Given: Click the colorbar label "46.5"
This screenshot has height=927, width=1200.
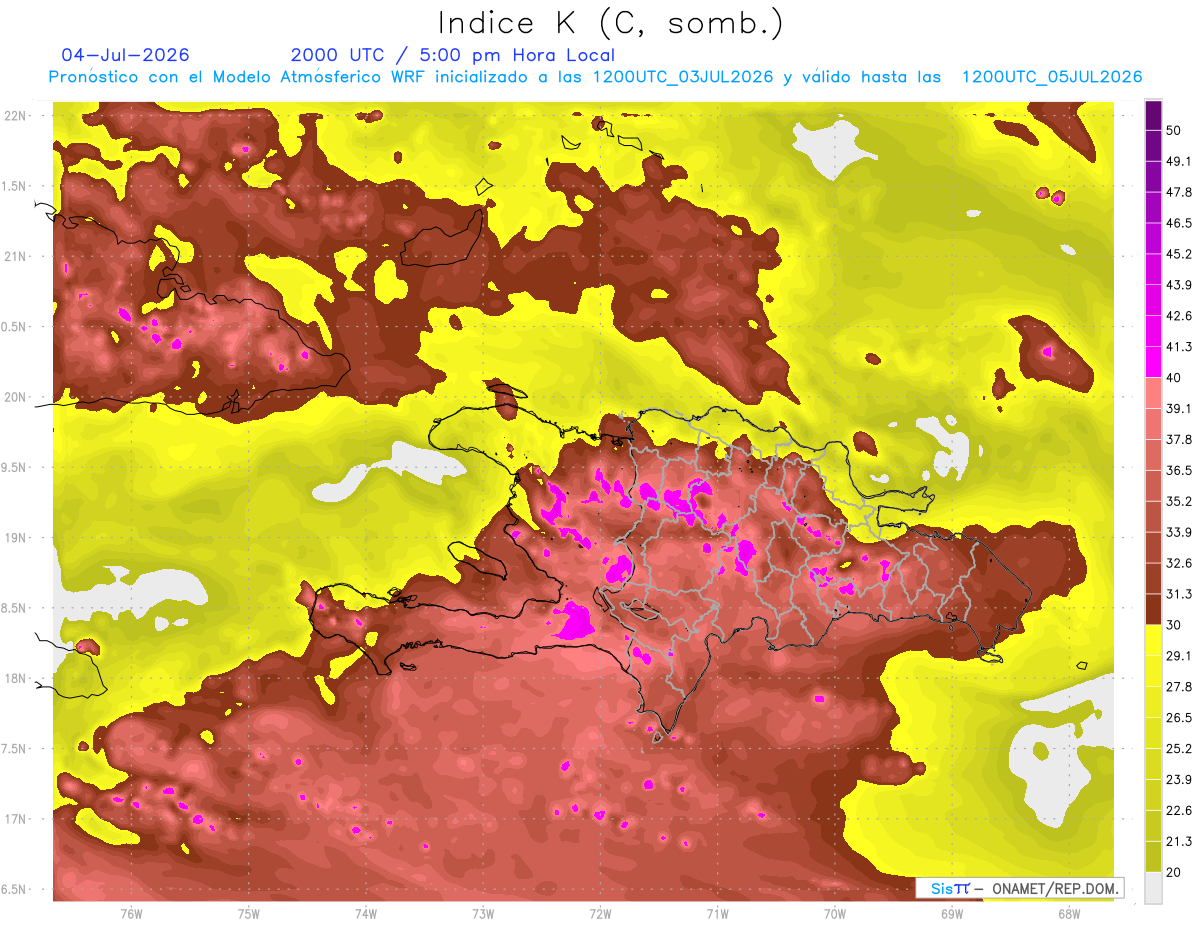Looking at the screenshot, I should [x=1179, y=223].
